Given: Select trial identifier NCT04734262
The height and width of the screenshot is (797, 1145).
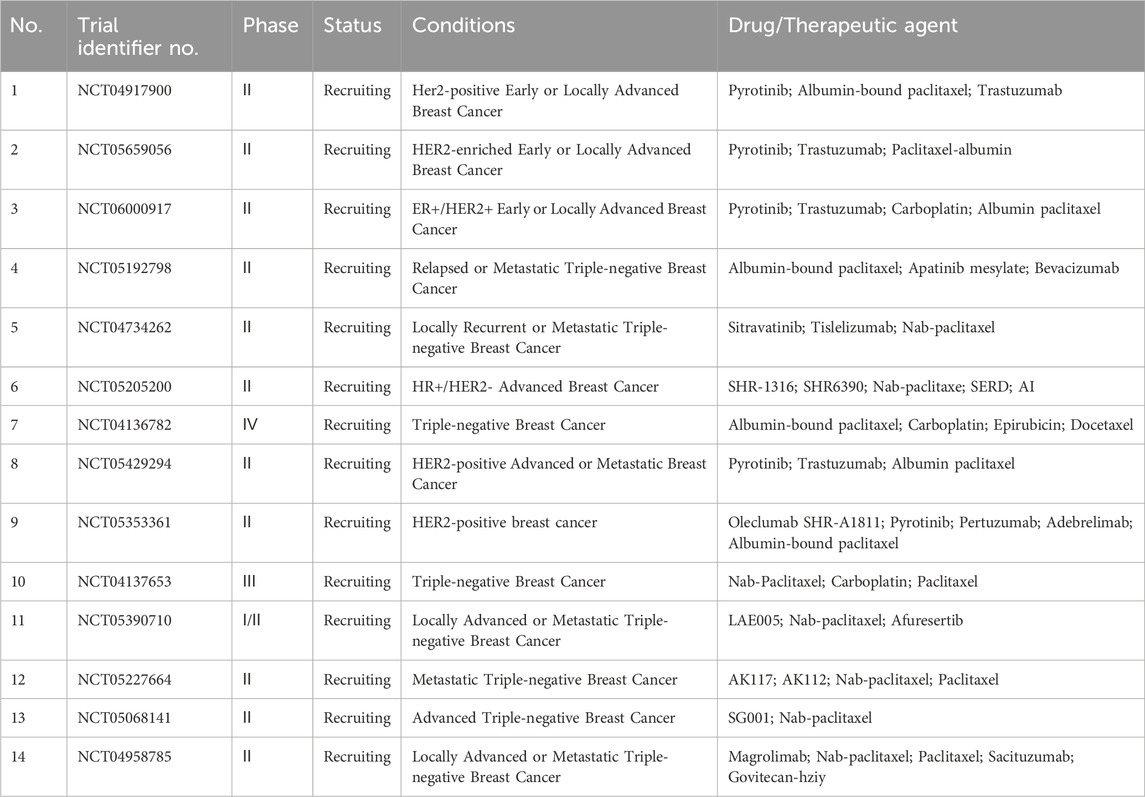Looking at the screenshot, I should [x=125, y=327].
